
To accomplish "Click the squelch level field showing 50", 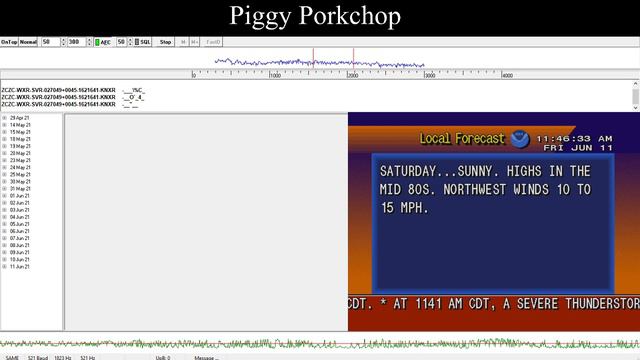I will click(x=122, y=42).
